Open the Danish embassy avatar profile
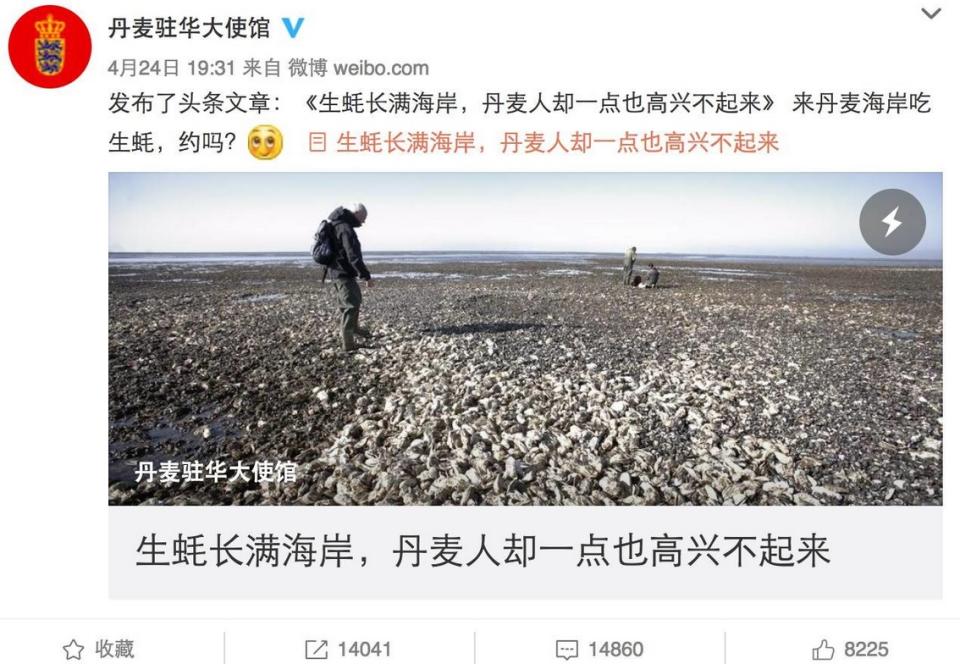 [x=50, y=47]
